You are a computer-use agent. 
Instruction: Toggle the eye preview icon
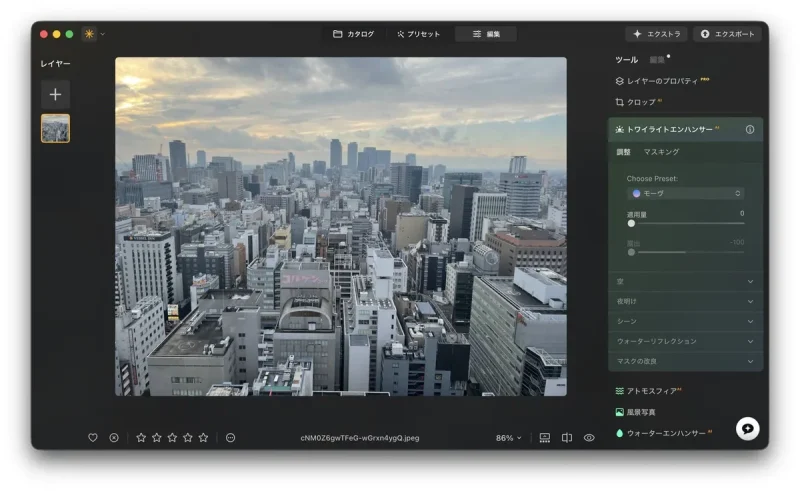coord(589,438)
